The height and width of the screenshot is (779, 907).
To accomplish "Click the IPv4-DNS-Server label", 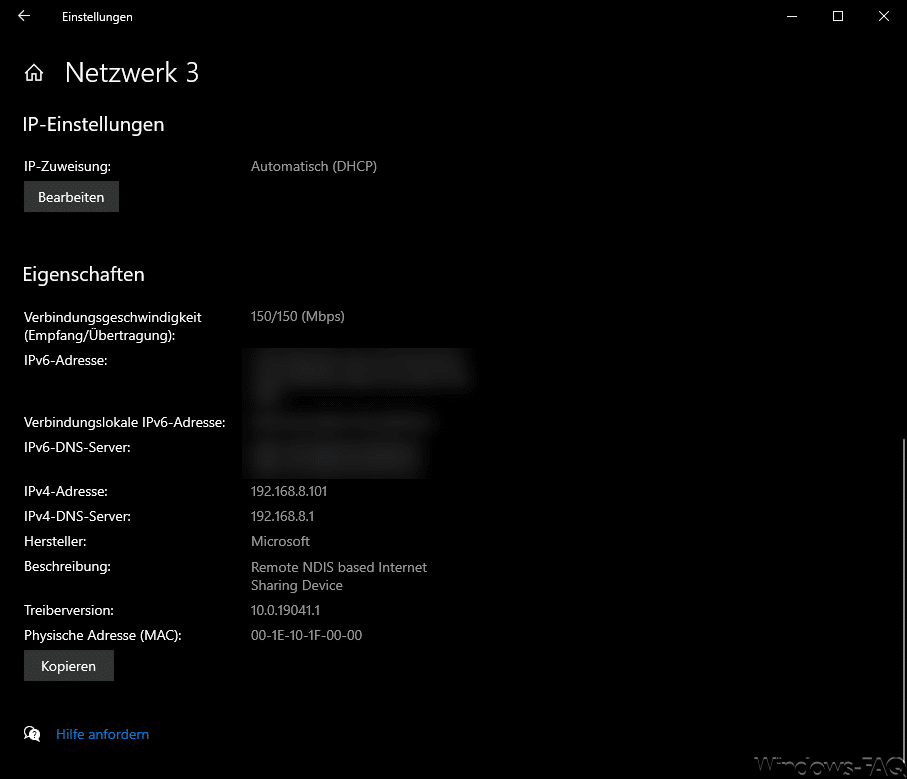I will point(77,516).
